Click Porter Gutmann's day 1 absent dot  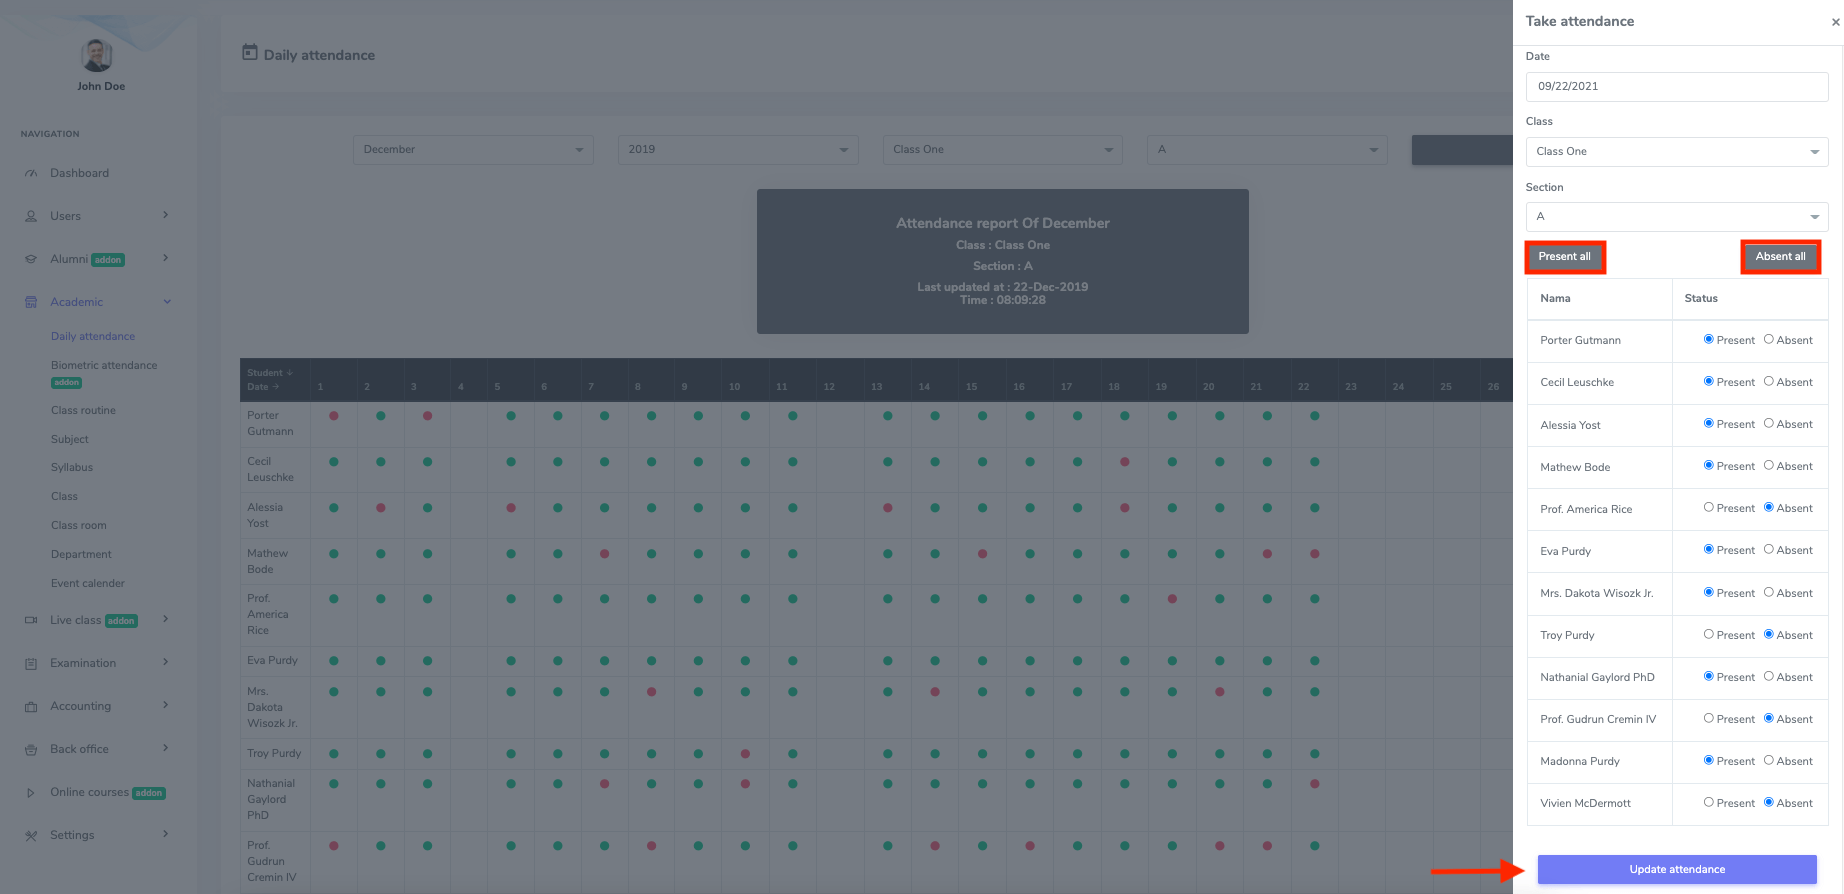(x=334, y=416)
